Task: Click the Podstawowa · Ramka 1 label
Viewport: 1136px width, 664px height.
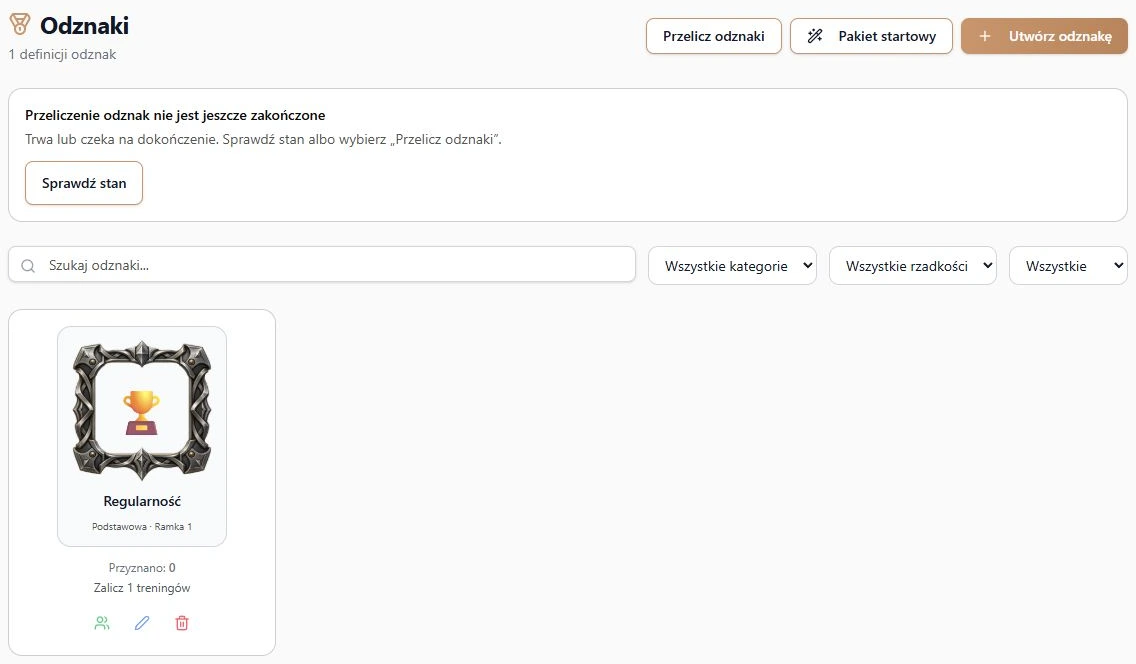Action: (x=142, y=526)
